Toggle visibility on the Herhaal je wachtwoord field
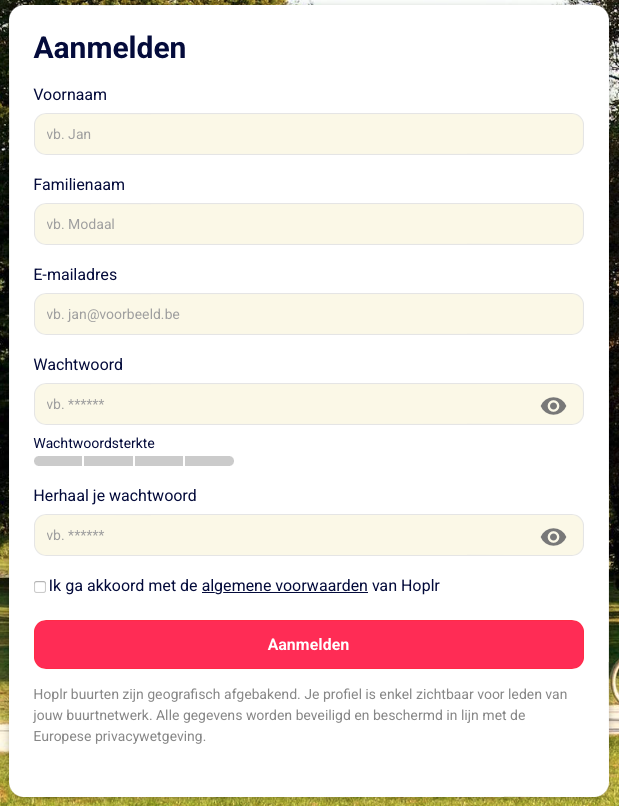The height and width of the screenshot is (806, 619). click(553, 536)
